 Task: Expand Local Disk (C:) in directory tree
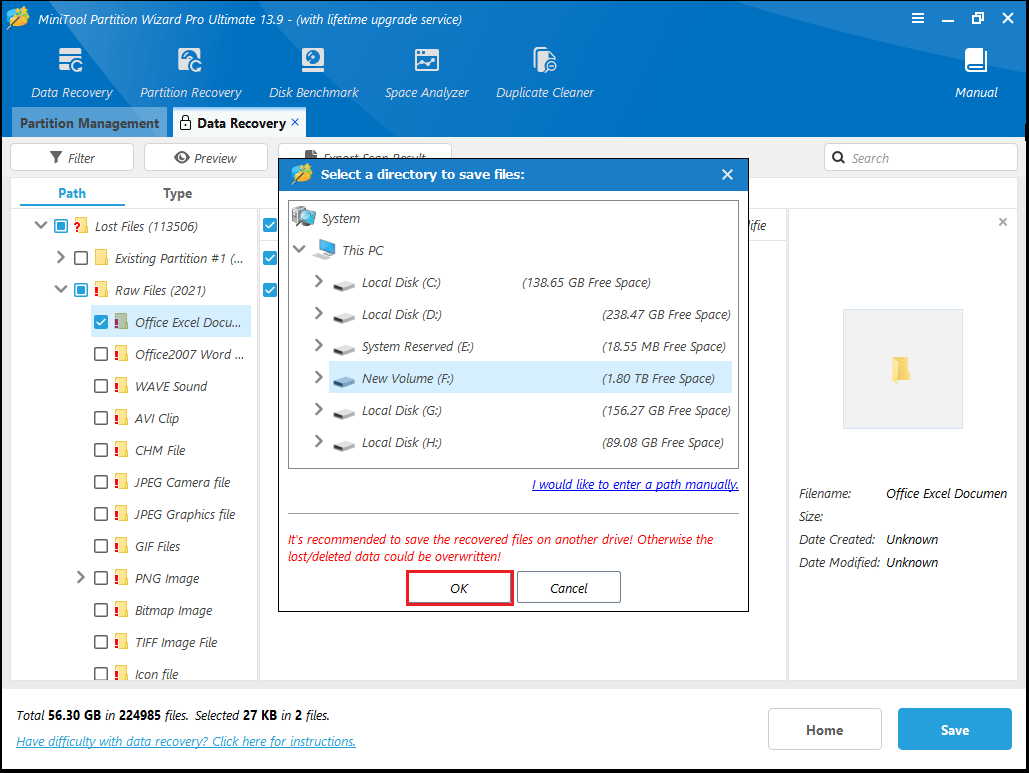[x=319, y=282]
